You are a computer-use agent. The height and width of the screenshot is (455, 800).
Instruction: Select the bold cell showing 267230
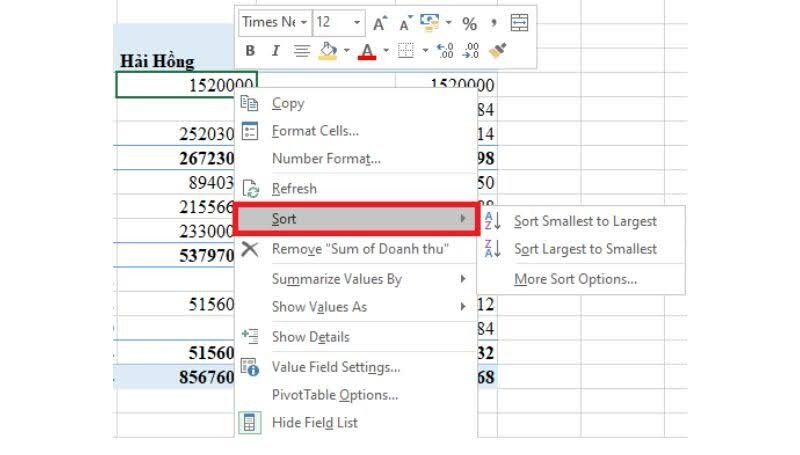pyautogui.click(x=175, y=158)
